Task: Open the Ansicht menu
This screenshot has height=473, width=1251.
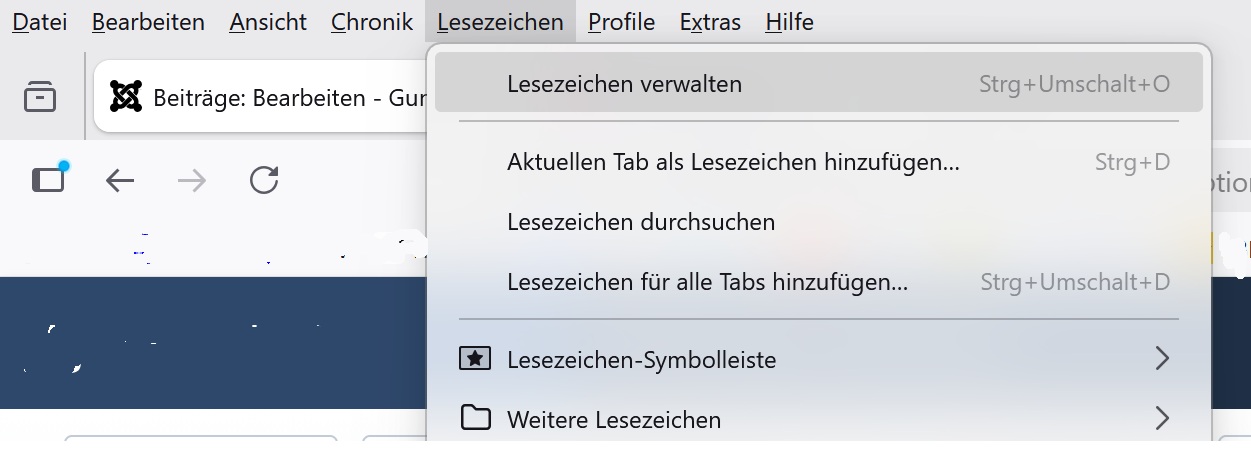Action: [x=268, y=22]
